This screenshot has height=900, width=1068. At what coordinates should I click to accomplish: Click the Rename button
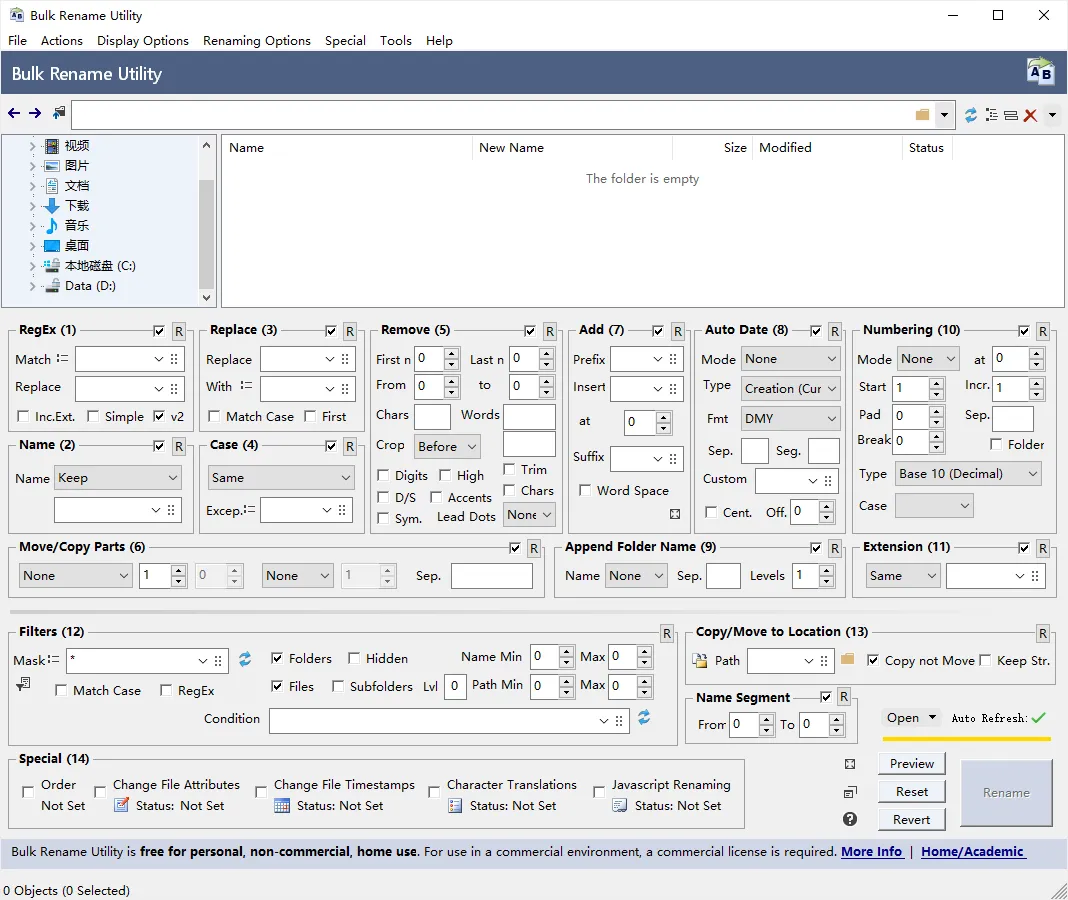click(1006, 793)
